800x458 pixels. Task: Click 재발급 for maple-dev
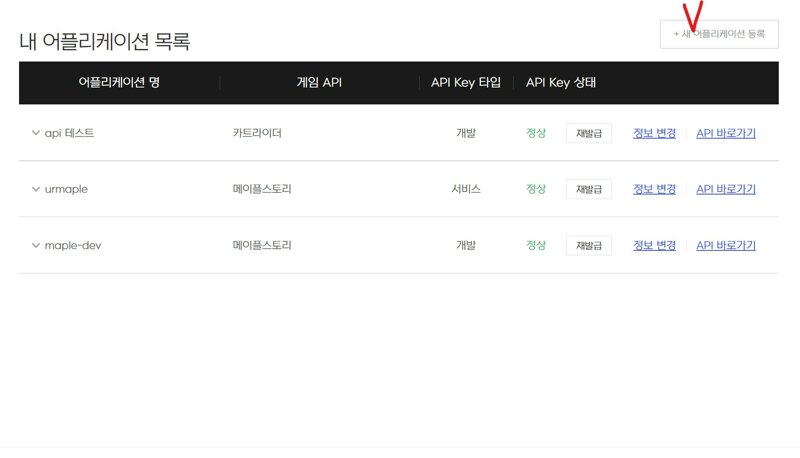tap(589, 245)
